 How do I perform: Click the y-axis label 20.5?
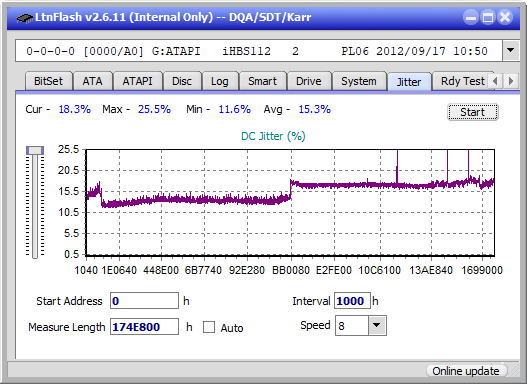68,170
